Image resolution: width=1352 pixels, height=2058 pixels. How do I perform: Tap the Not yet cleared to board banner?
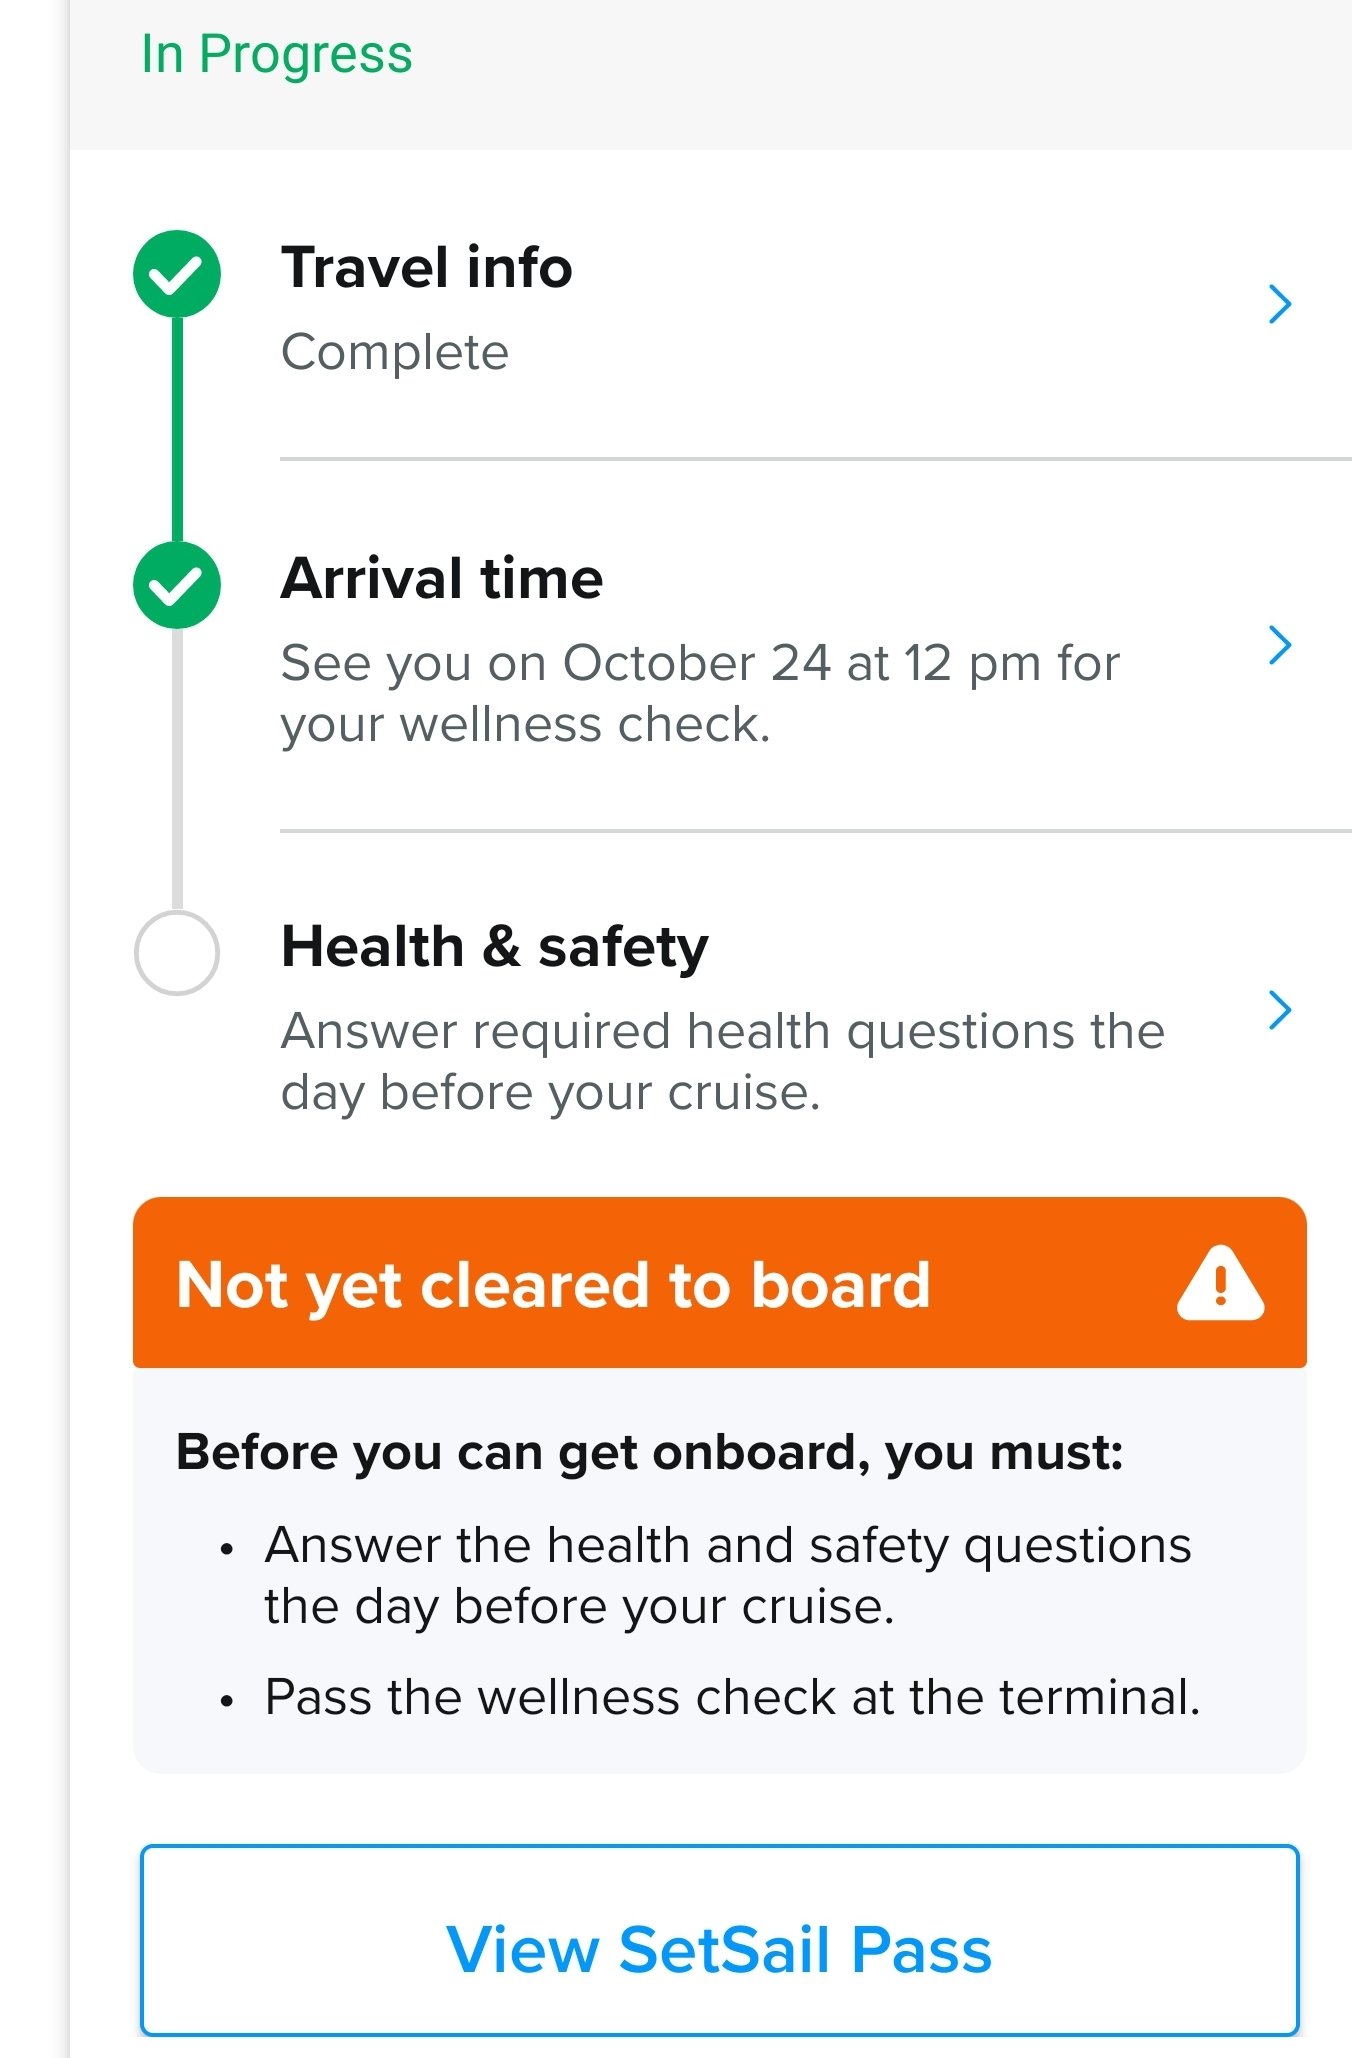tap(720, 1283)
